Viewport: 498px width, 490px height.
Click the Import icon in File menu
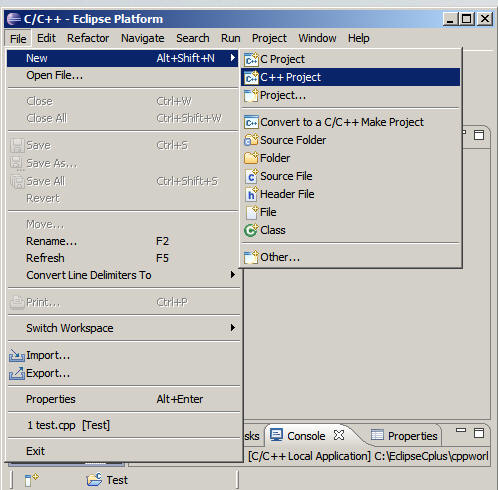[17, 356]
